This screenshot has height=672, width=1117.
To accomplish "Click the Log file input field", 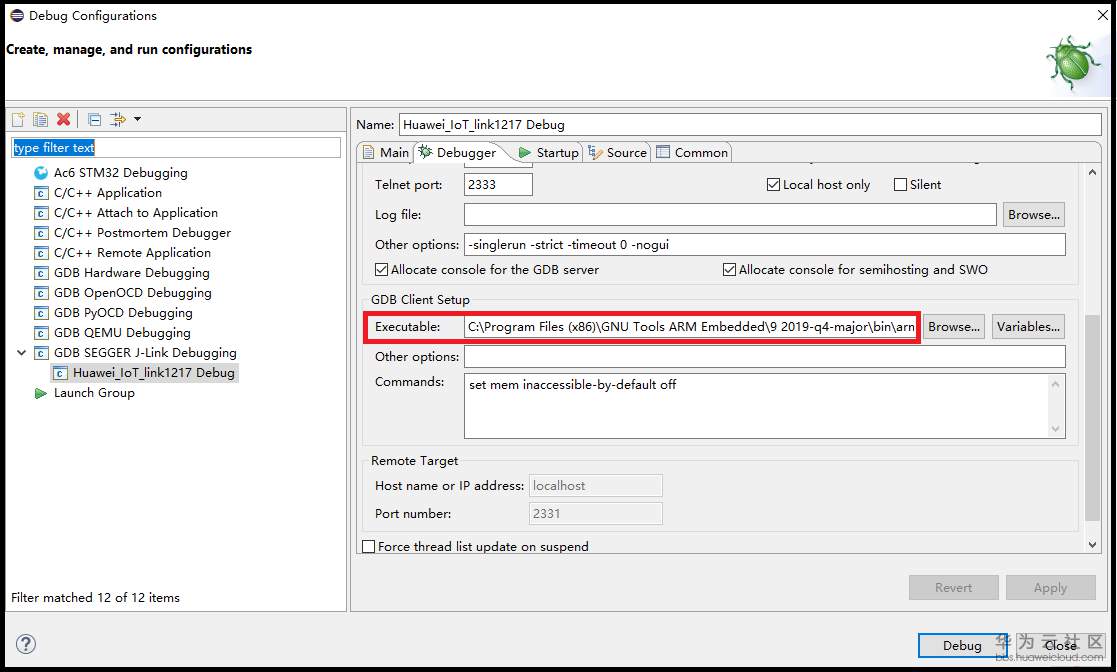I will (x=730, y=214).
